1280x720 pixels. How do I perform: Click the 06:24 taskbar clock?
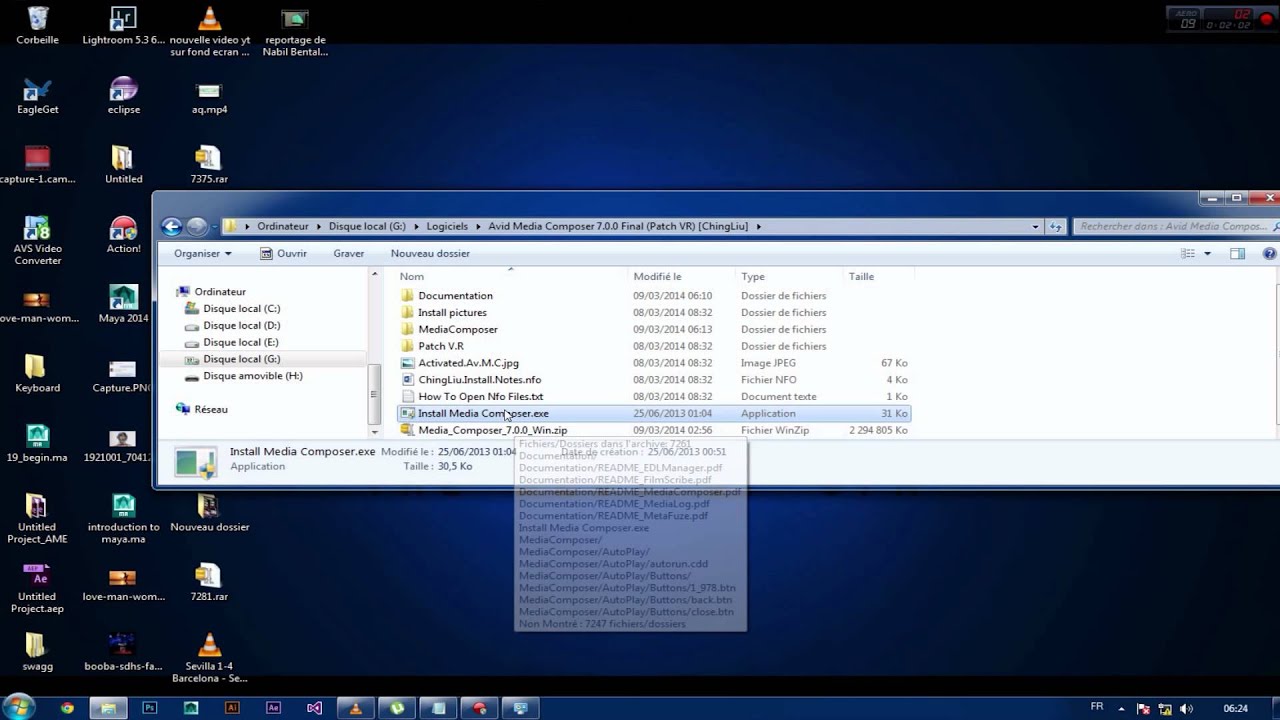point(1236,708)
